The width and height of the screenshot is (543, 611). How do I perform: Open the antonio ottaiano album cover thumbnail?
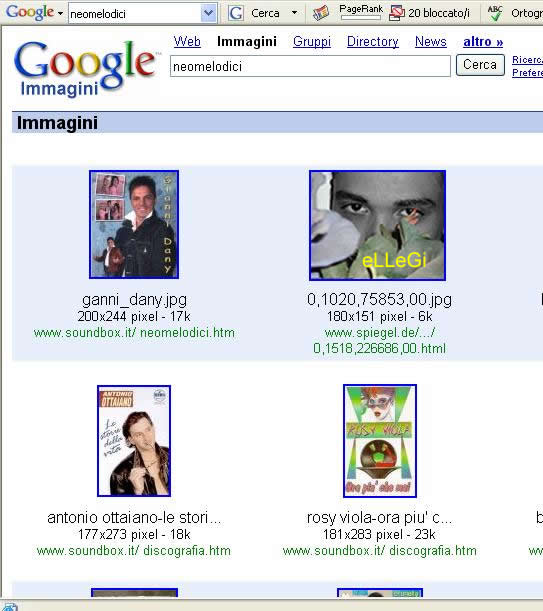coord(134,441)
